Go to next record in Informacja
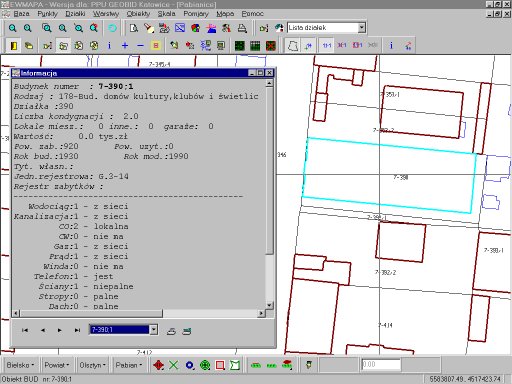This screenshot has width=512, height=384. coord(60,330)
